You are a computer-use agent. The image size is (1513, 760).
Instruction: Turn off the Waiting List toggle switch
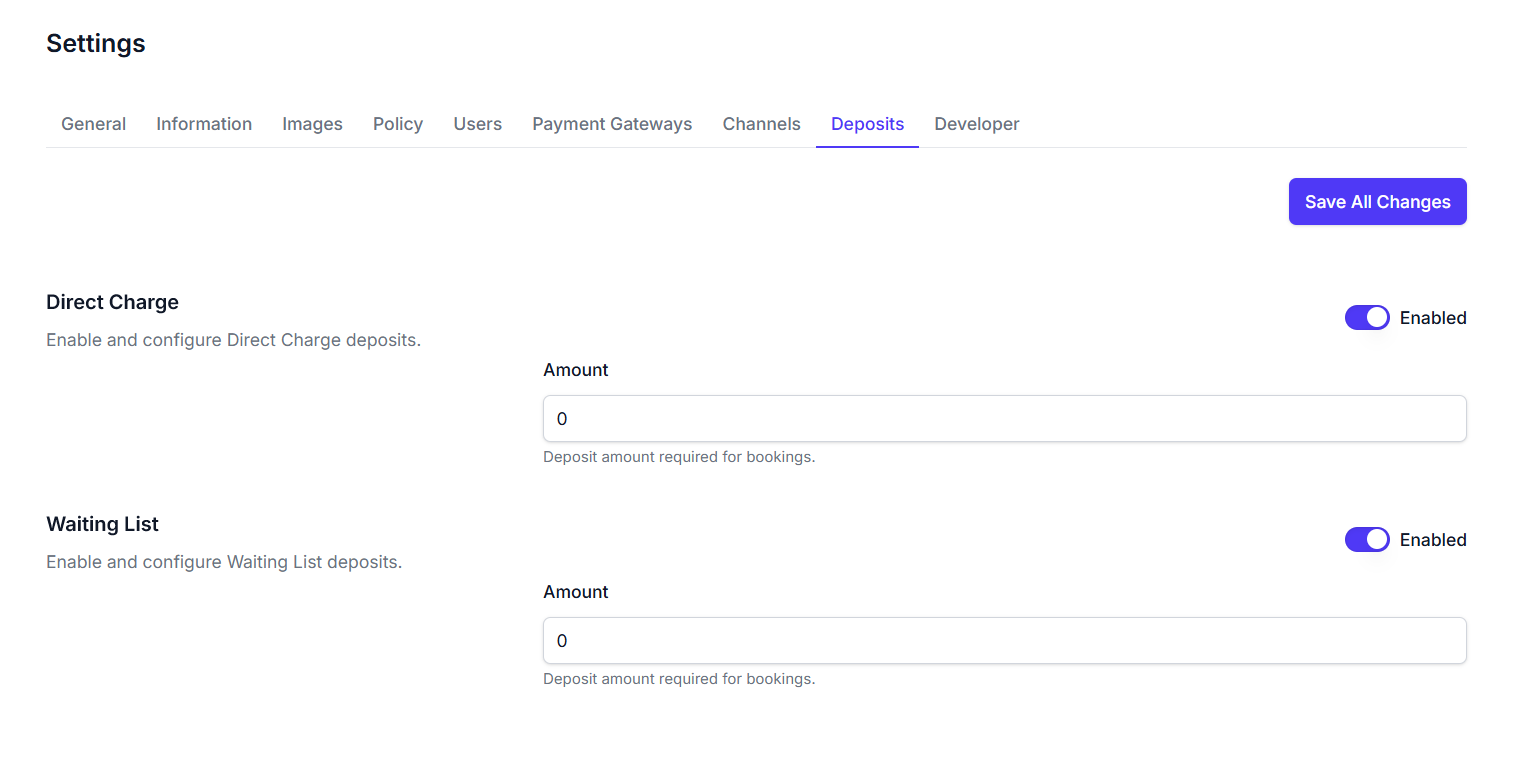(1367, 540)
